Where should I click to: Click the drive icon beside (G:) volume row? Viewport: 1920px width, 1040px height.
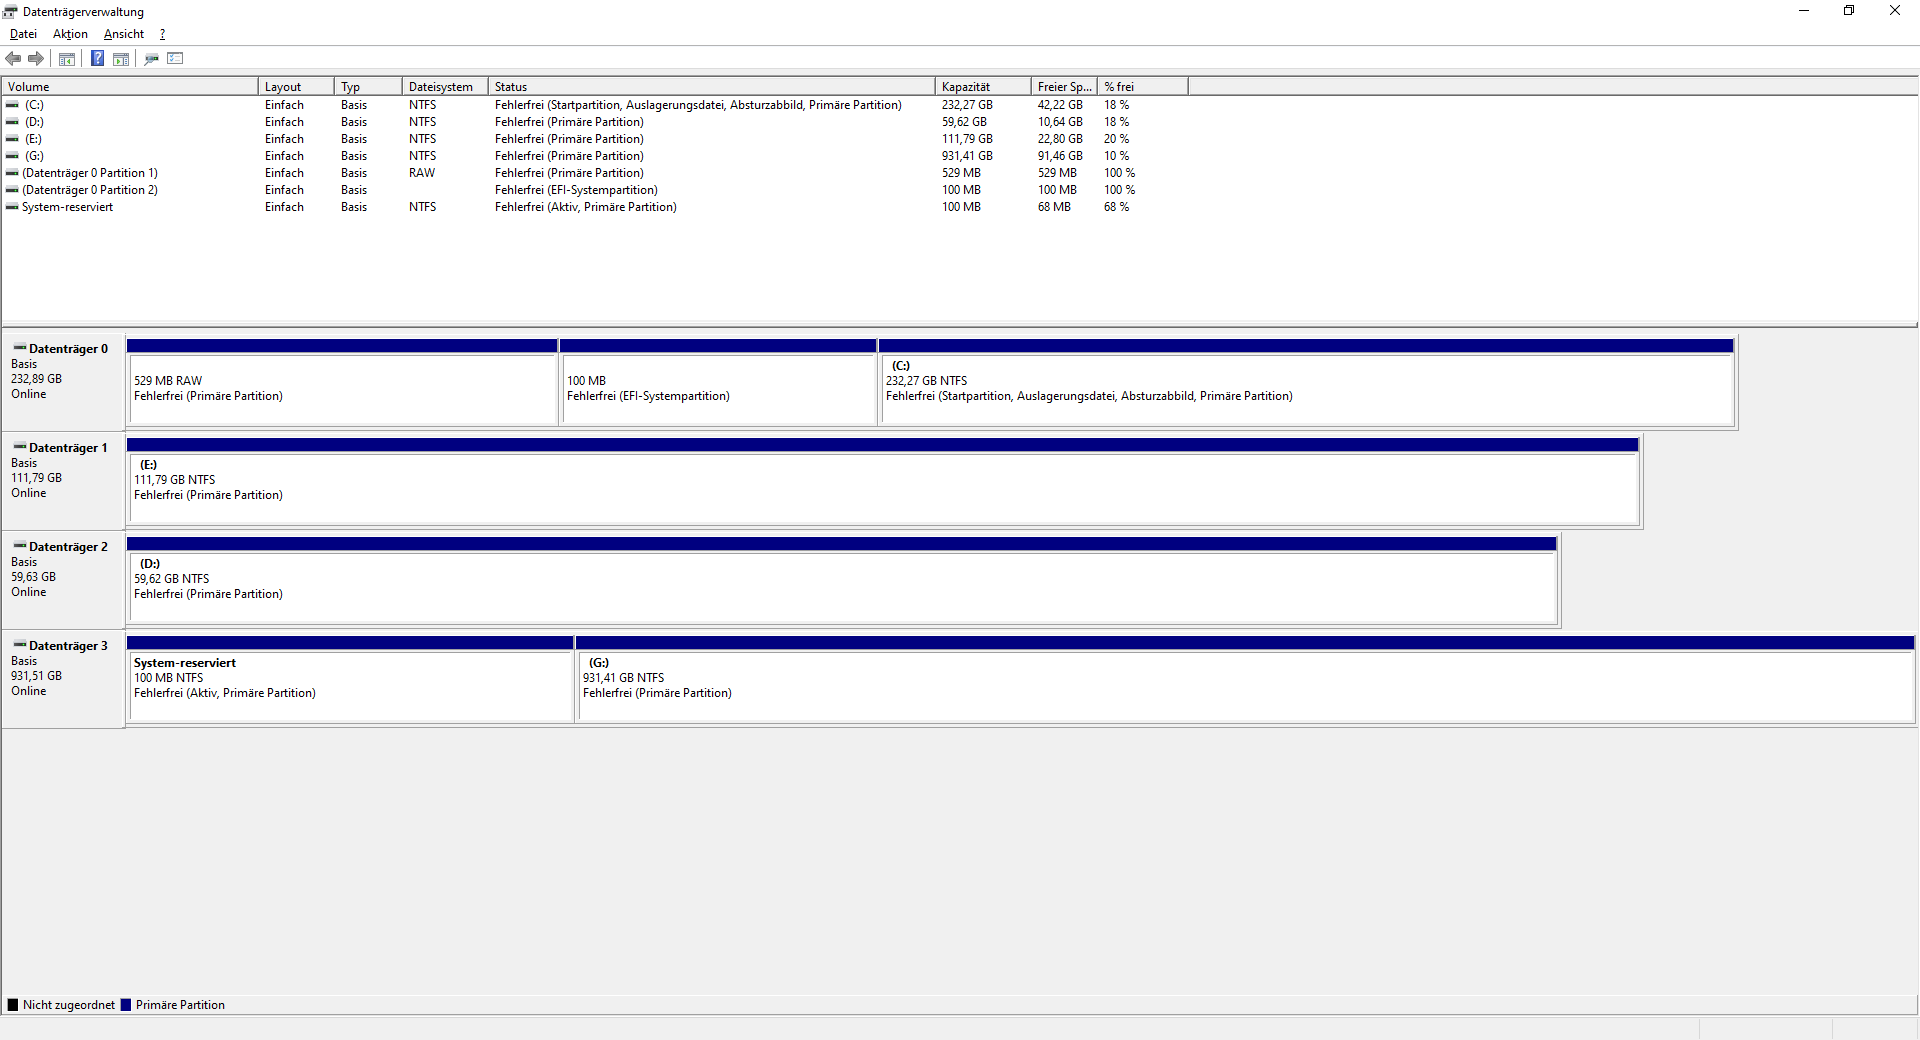tap(12, 156)
